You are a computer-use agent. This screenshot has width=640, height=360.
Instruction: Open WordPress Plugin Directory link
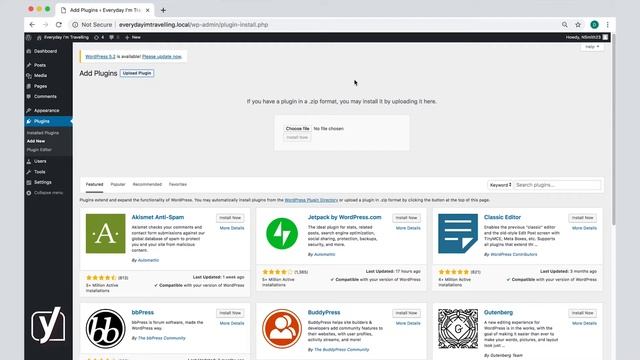[311, 200]
